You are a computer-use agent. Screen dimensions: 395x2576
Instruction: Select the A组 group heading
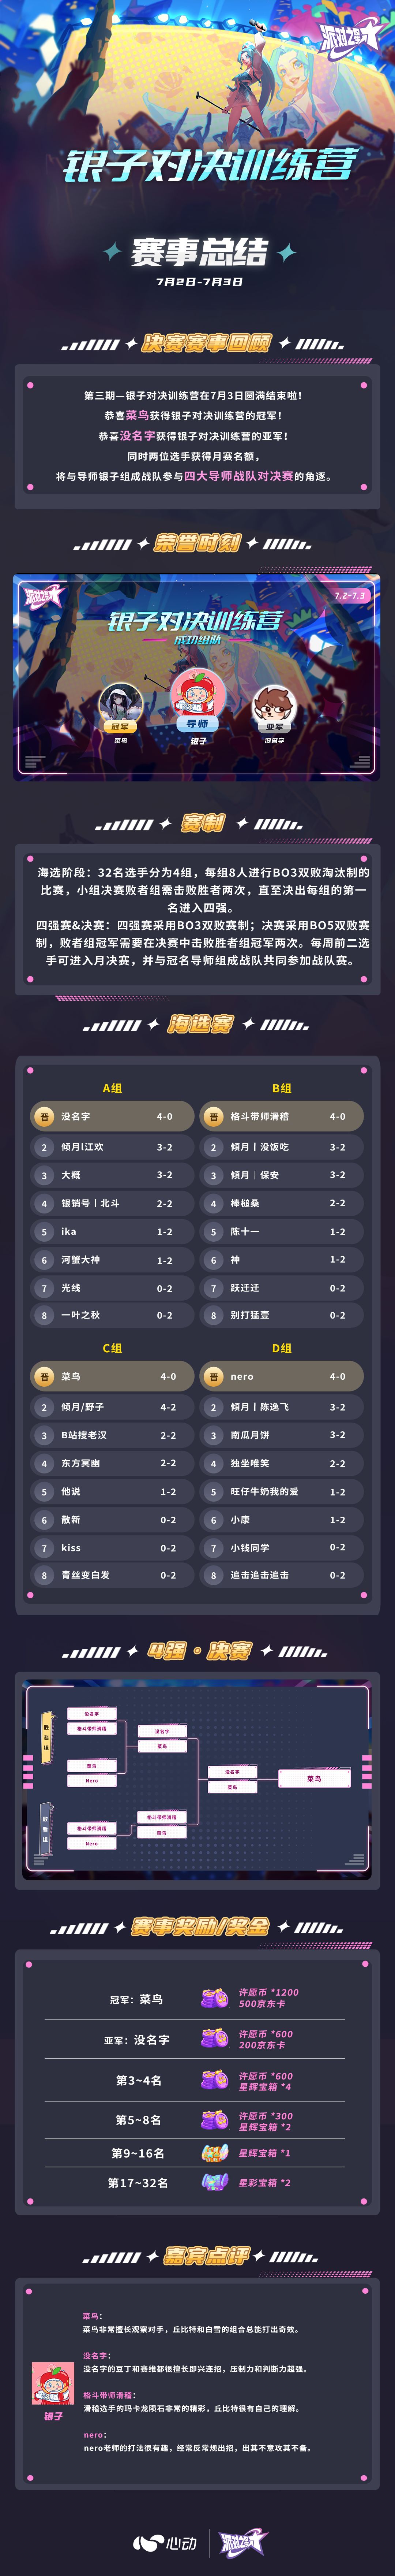pos(112,1088)
